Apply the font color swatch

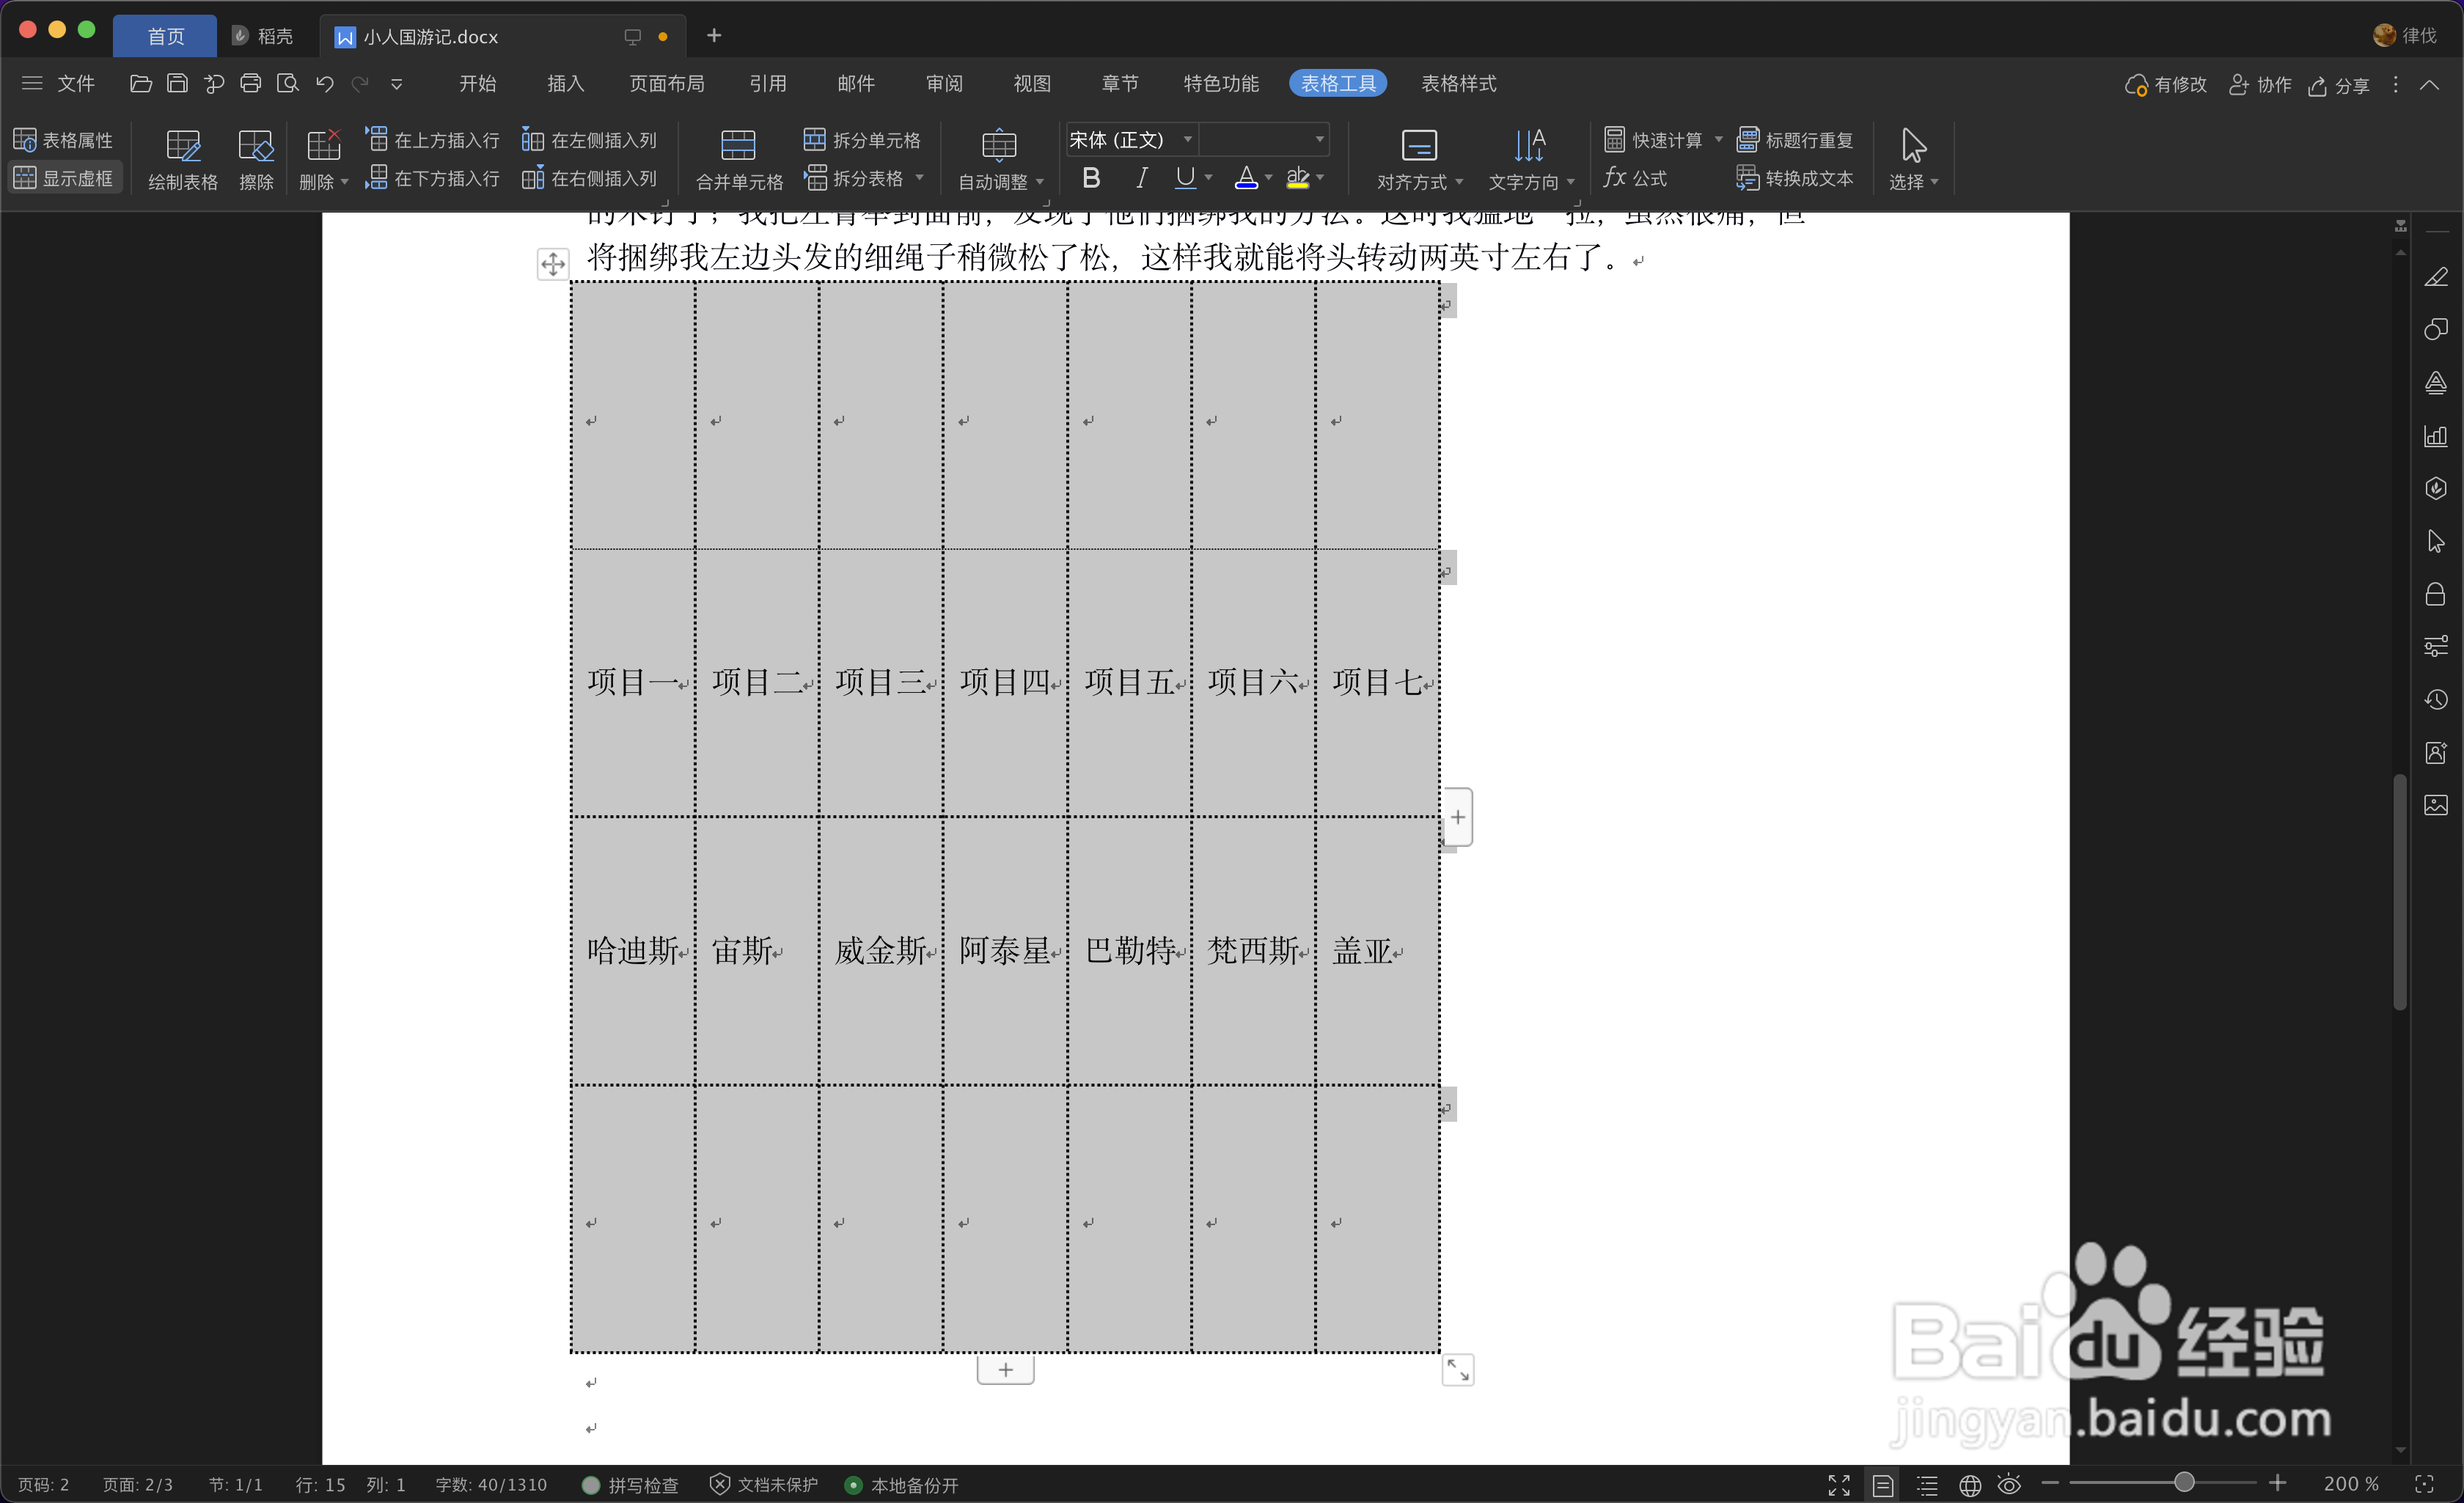[x=1246, y=178]
